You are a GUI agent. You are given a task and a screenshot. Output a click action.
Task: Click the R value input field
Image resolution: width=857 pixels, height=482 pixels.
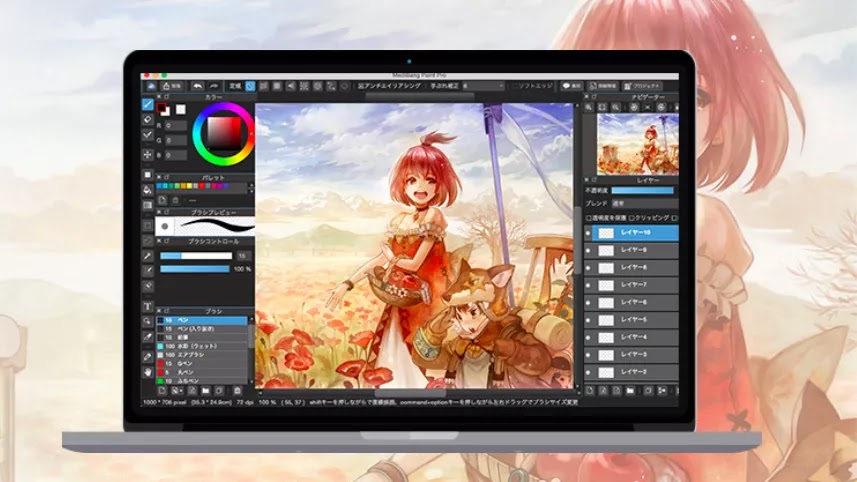(176, 126)
